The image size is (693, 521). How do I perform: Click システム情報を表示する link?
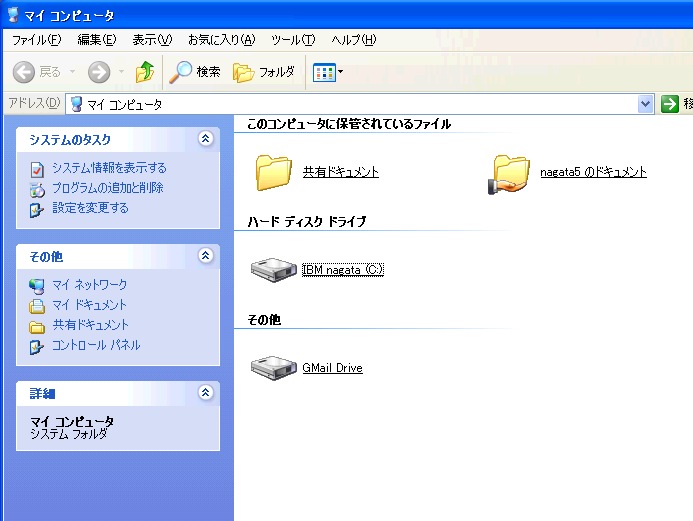coord(109,168)
